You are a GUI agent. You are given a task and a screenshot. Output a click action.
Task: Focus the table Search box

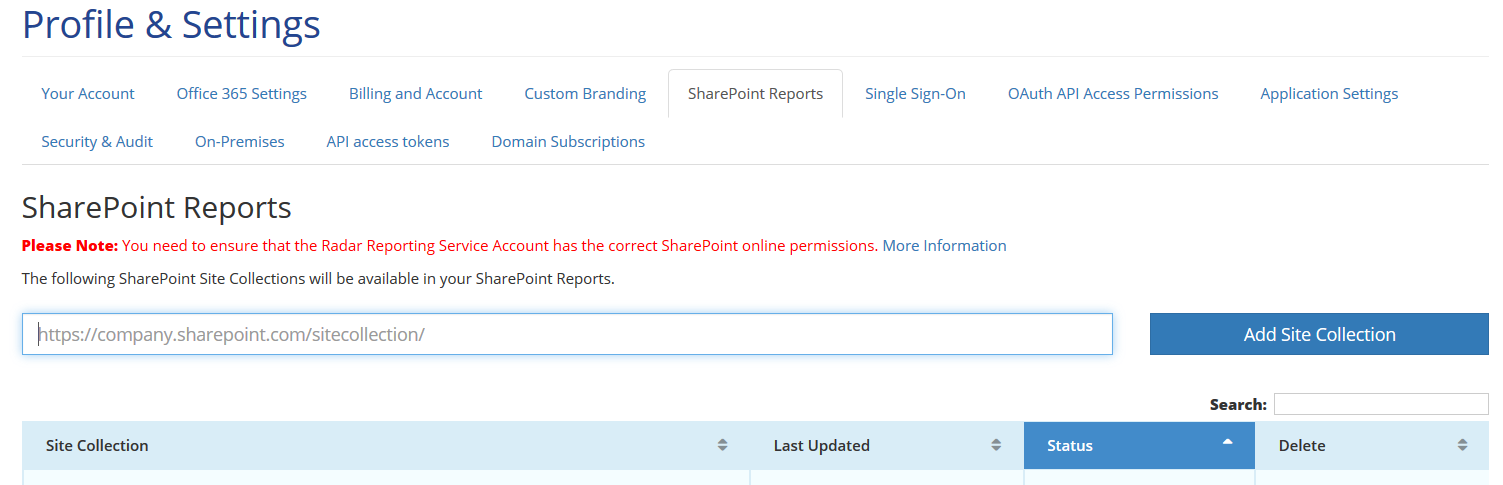point(1381,404)
